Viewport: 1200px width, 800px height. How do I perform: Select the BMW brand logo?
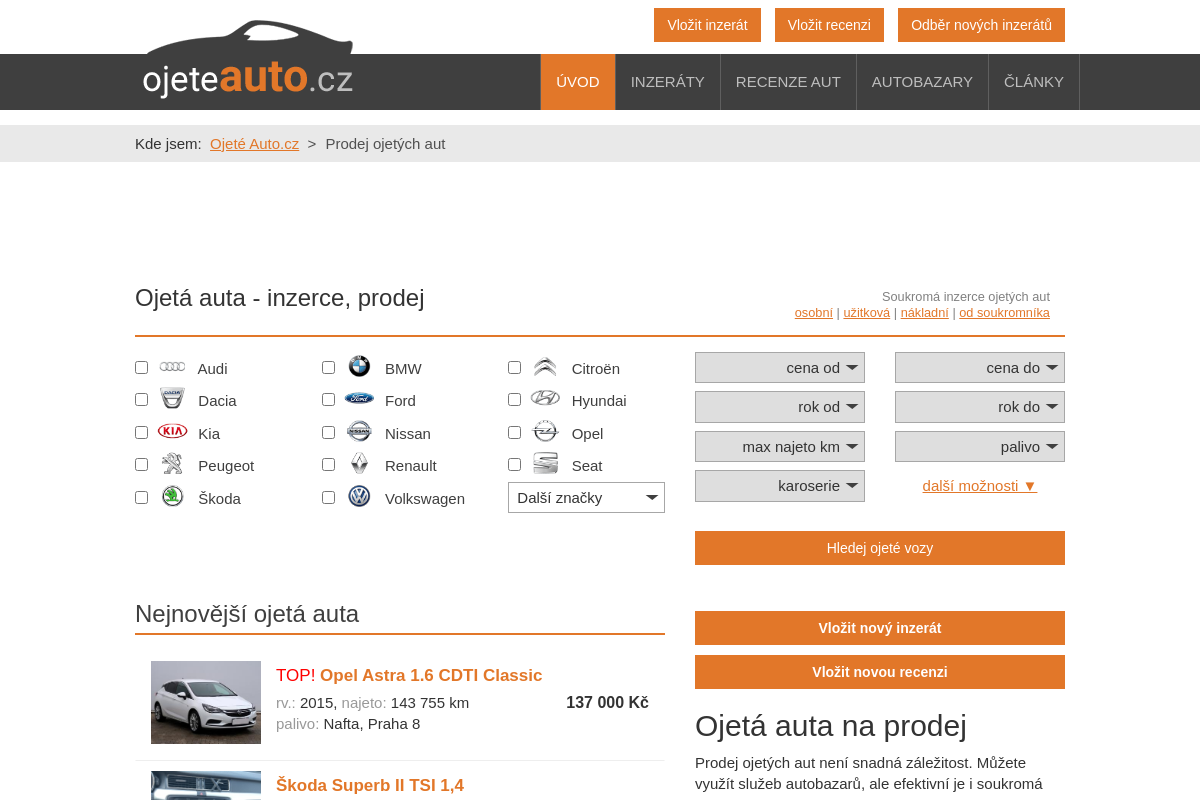point(359,367)
